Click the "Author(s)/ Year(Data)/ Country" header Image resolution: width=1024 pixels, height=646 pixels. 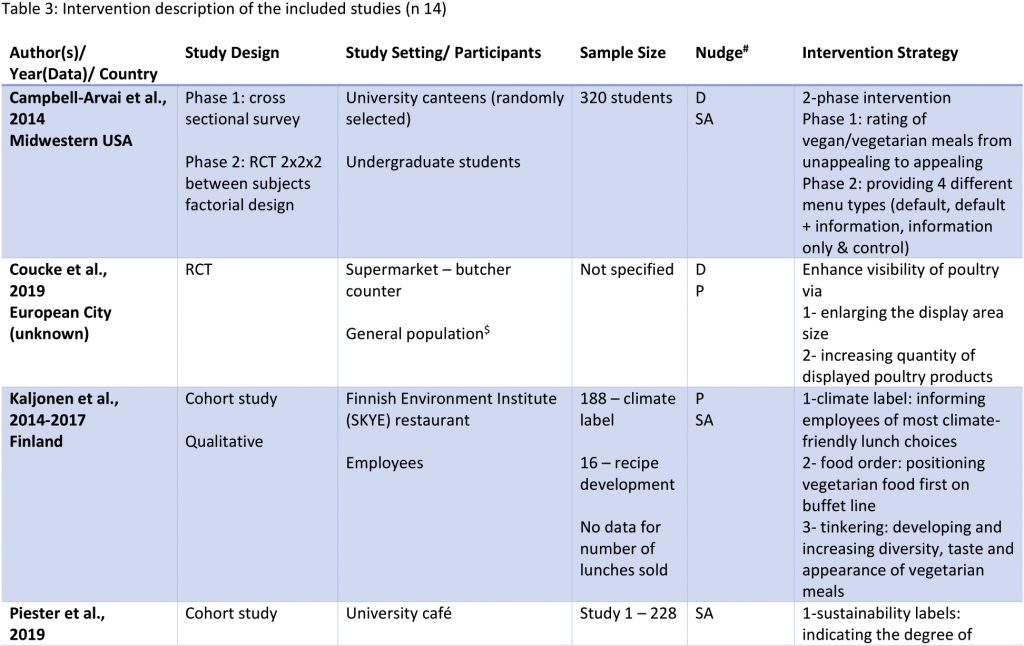tap(83, 63)
